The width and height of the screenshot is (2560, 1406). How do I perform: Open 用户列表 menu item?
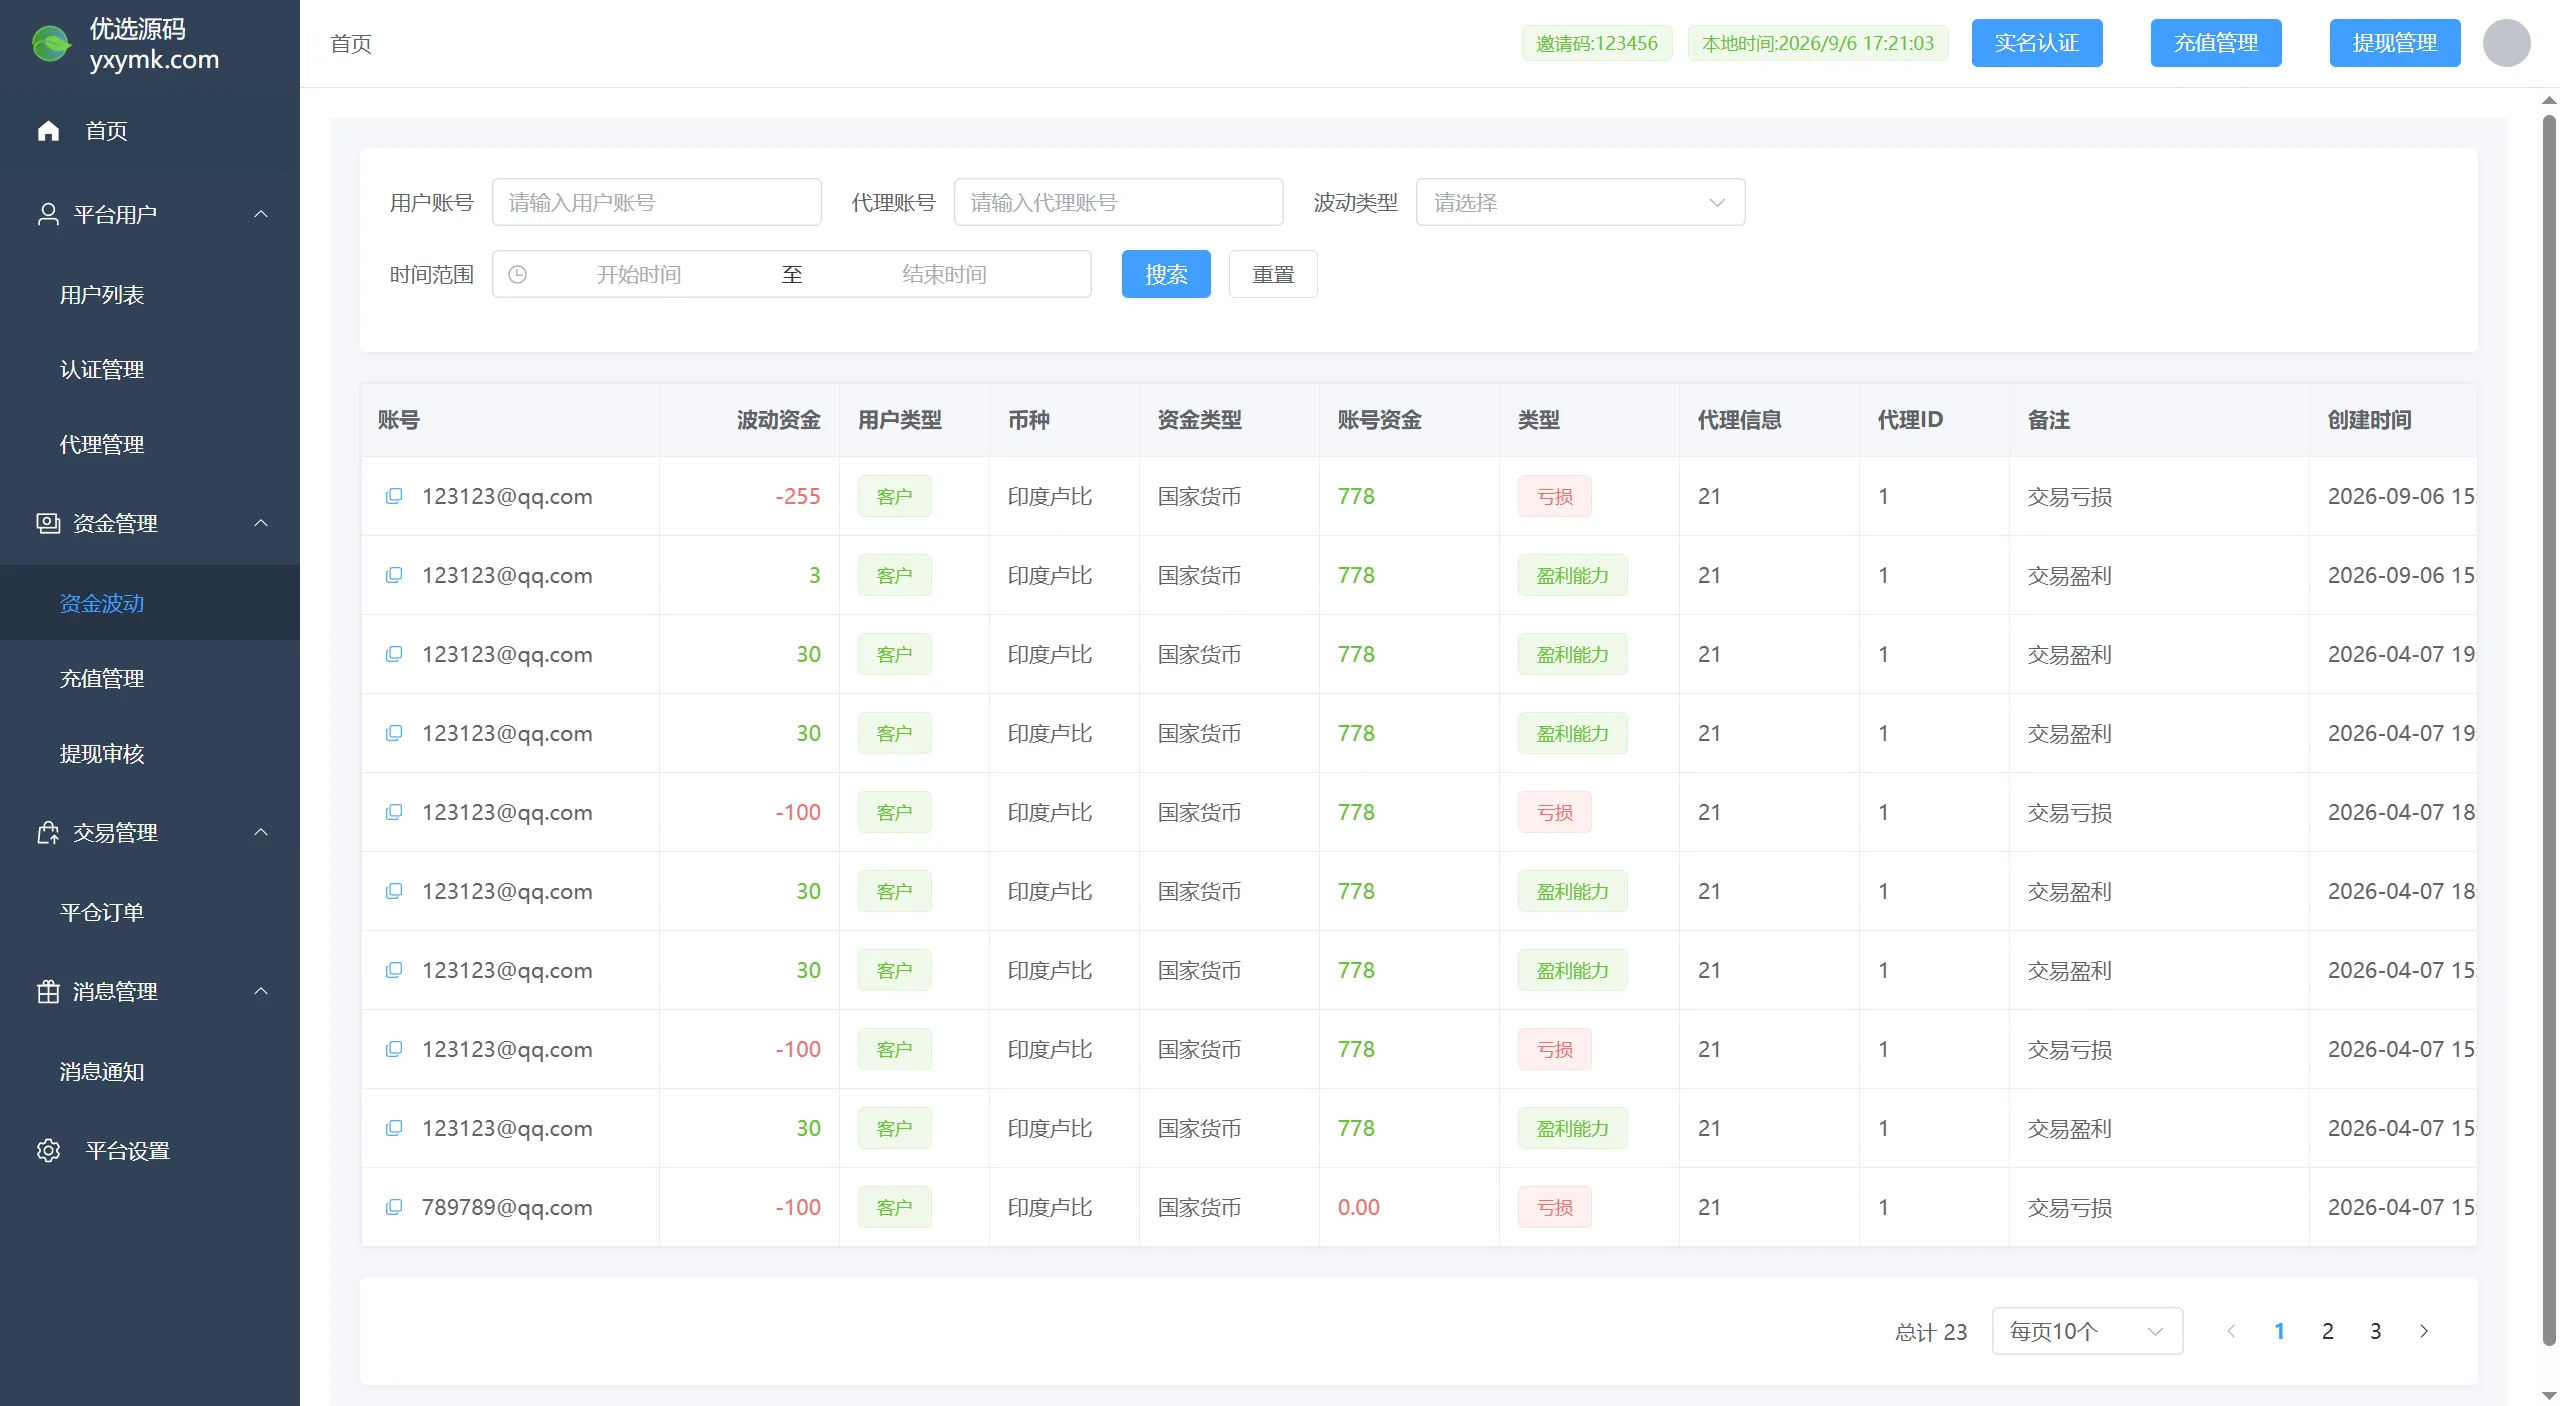[x=150, y=295]
